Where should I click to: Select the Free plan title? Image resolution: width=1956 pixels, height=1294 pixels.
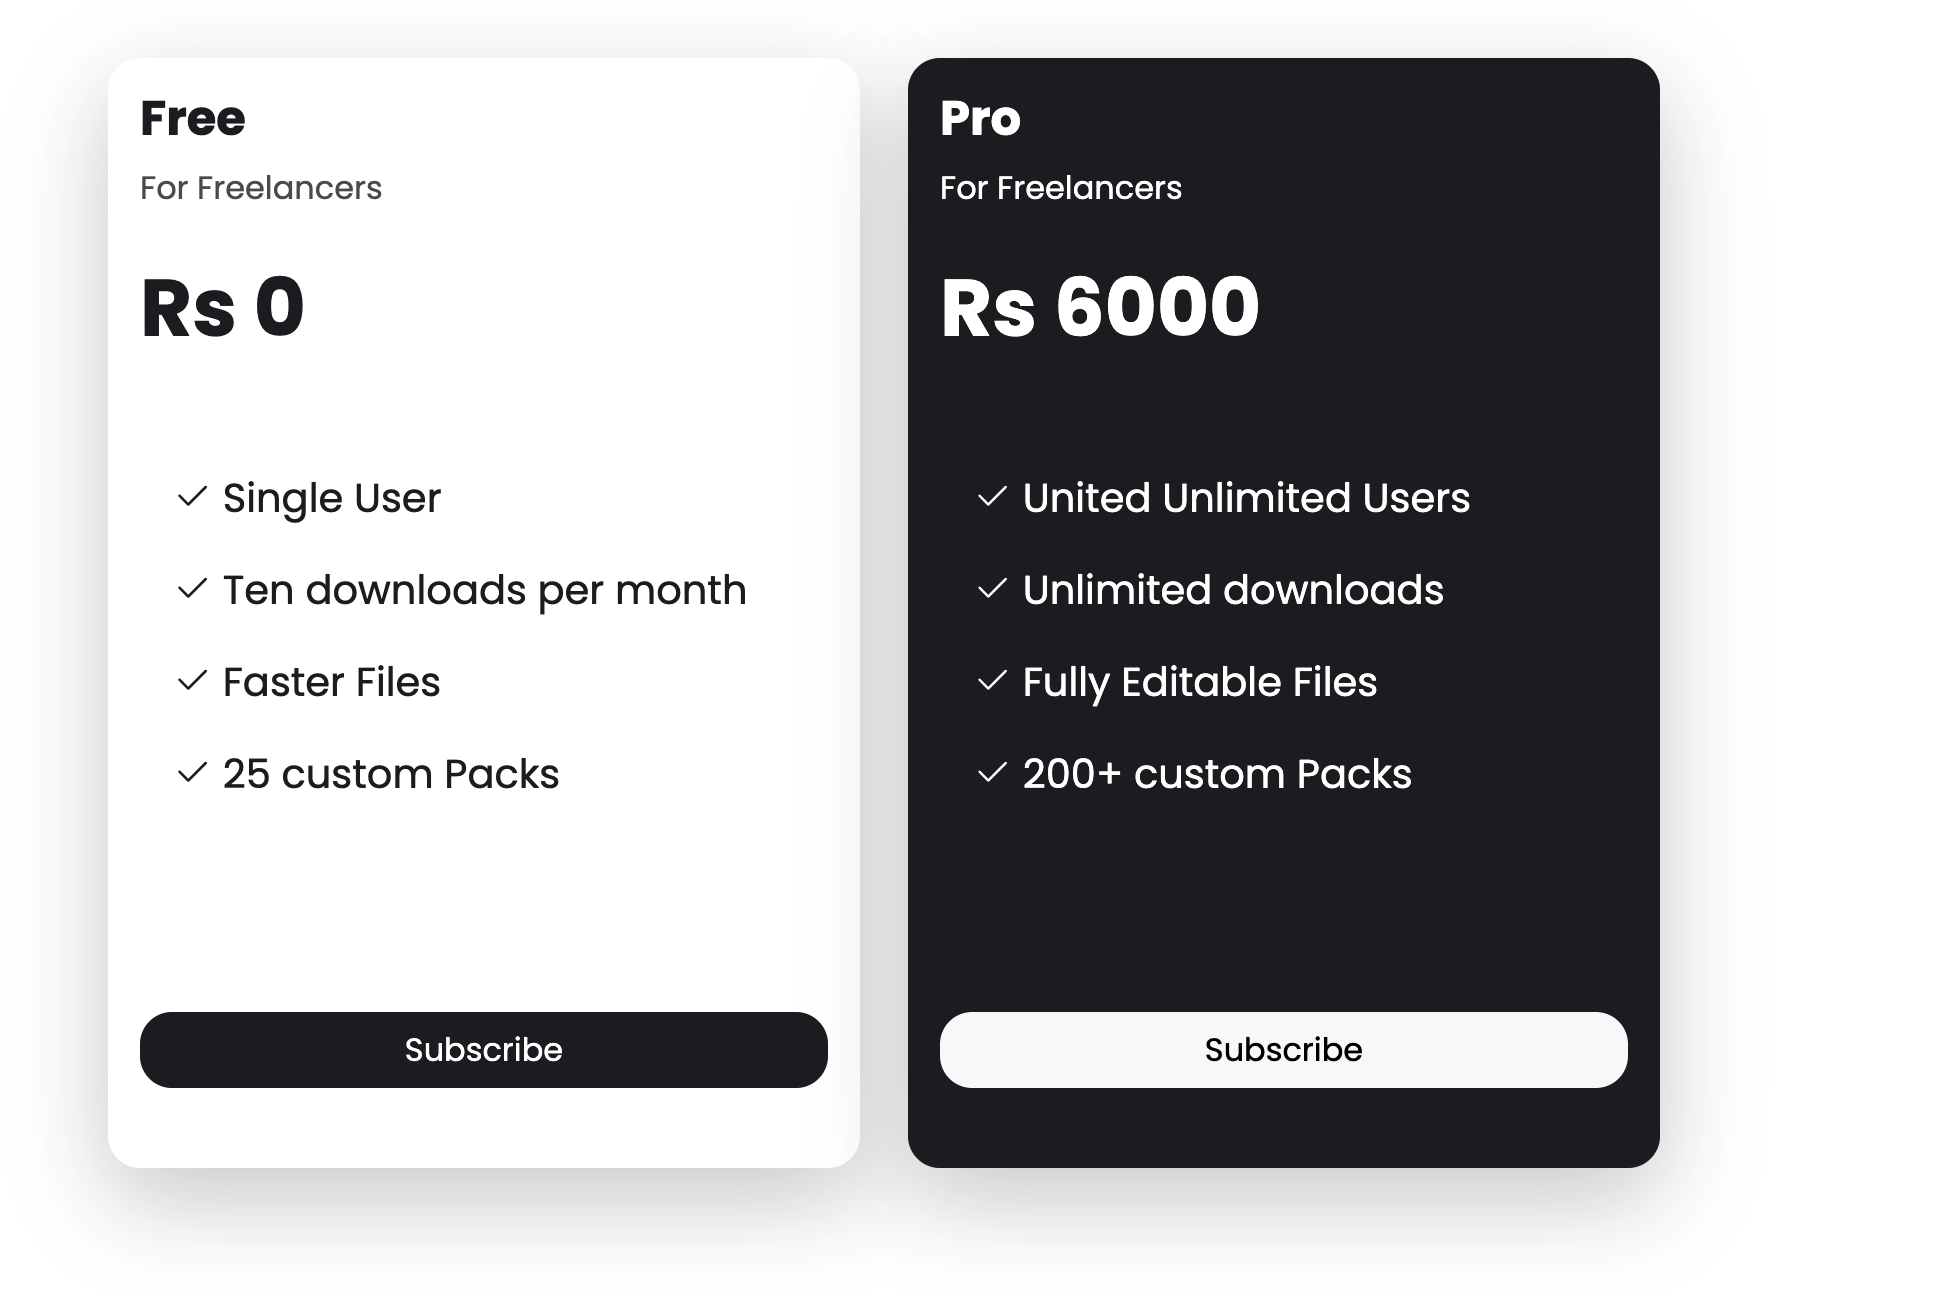193,118
